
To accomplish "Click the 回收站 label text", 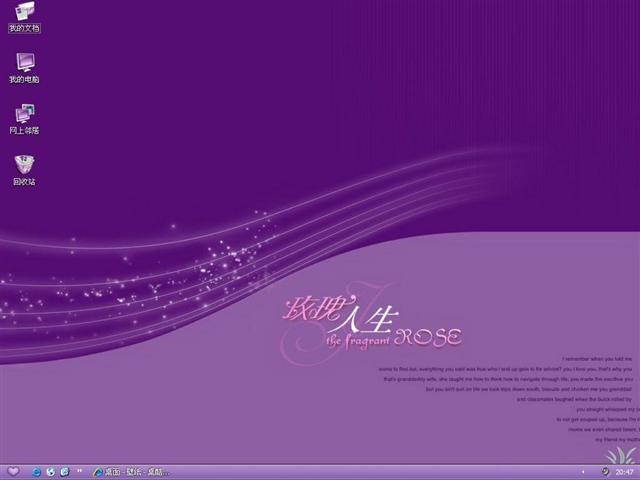I will pyautogui.click(x=24, y=182).
